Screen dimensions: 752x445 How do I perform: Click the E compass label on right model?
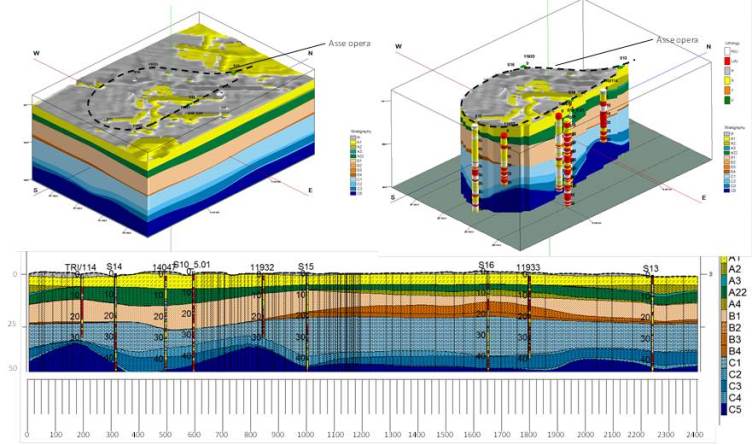[705, 198]
